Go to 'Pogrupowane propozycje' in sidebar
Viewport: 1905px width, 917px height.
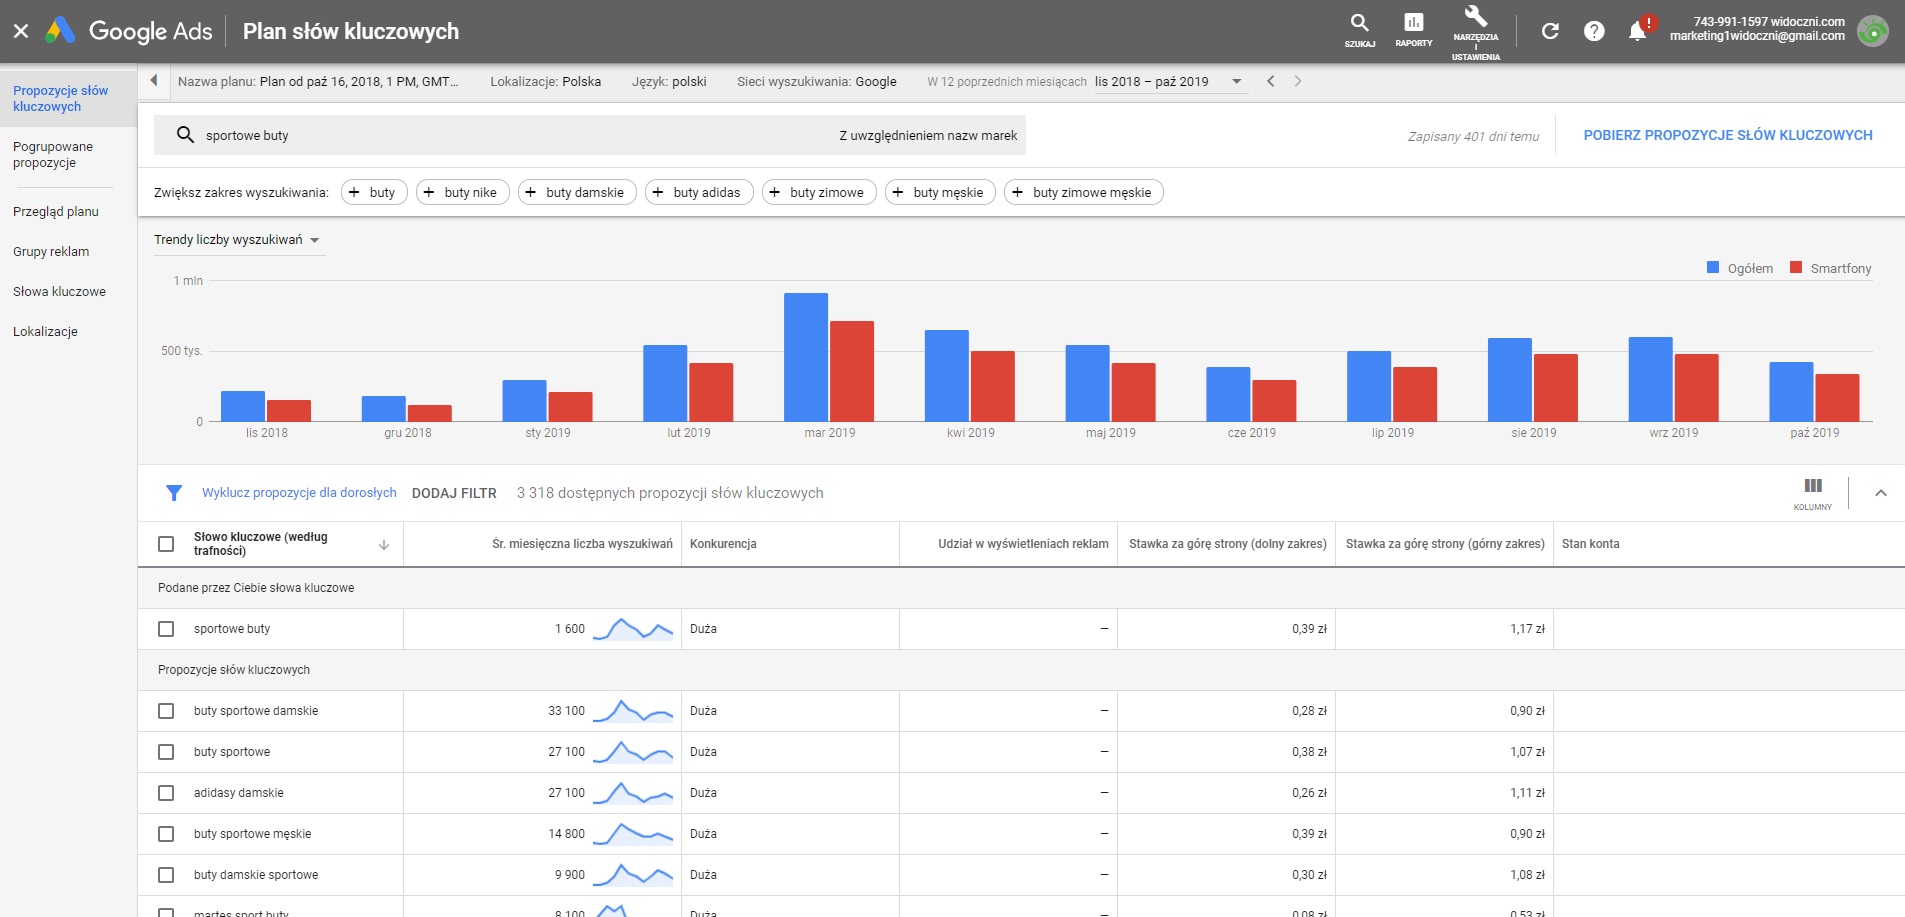(x=53, y=155)
